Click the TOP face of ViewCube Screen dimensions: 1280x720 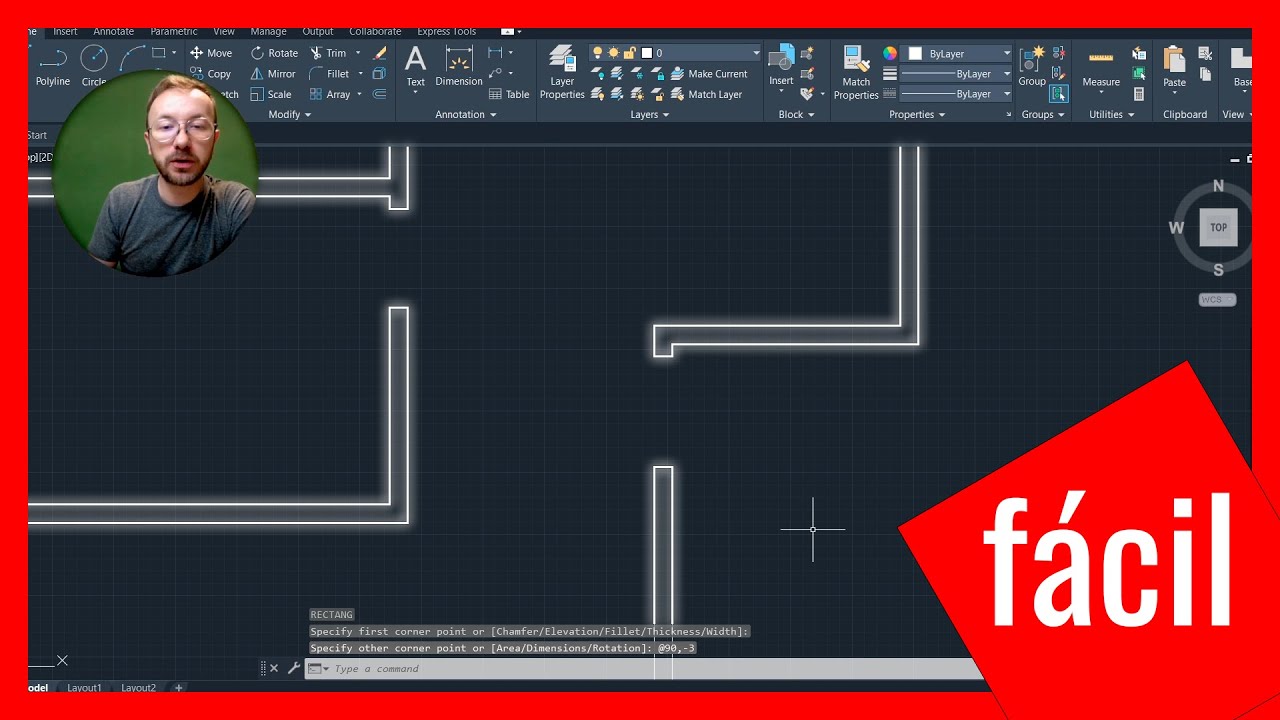pos(1218,227)
